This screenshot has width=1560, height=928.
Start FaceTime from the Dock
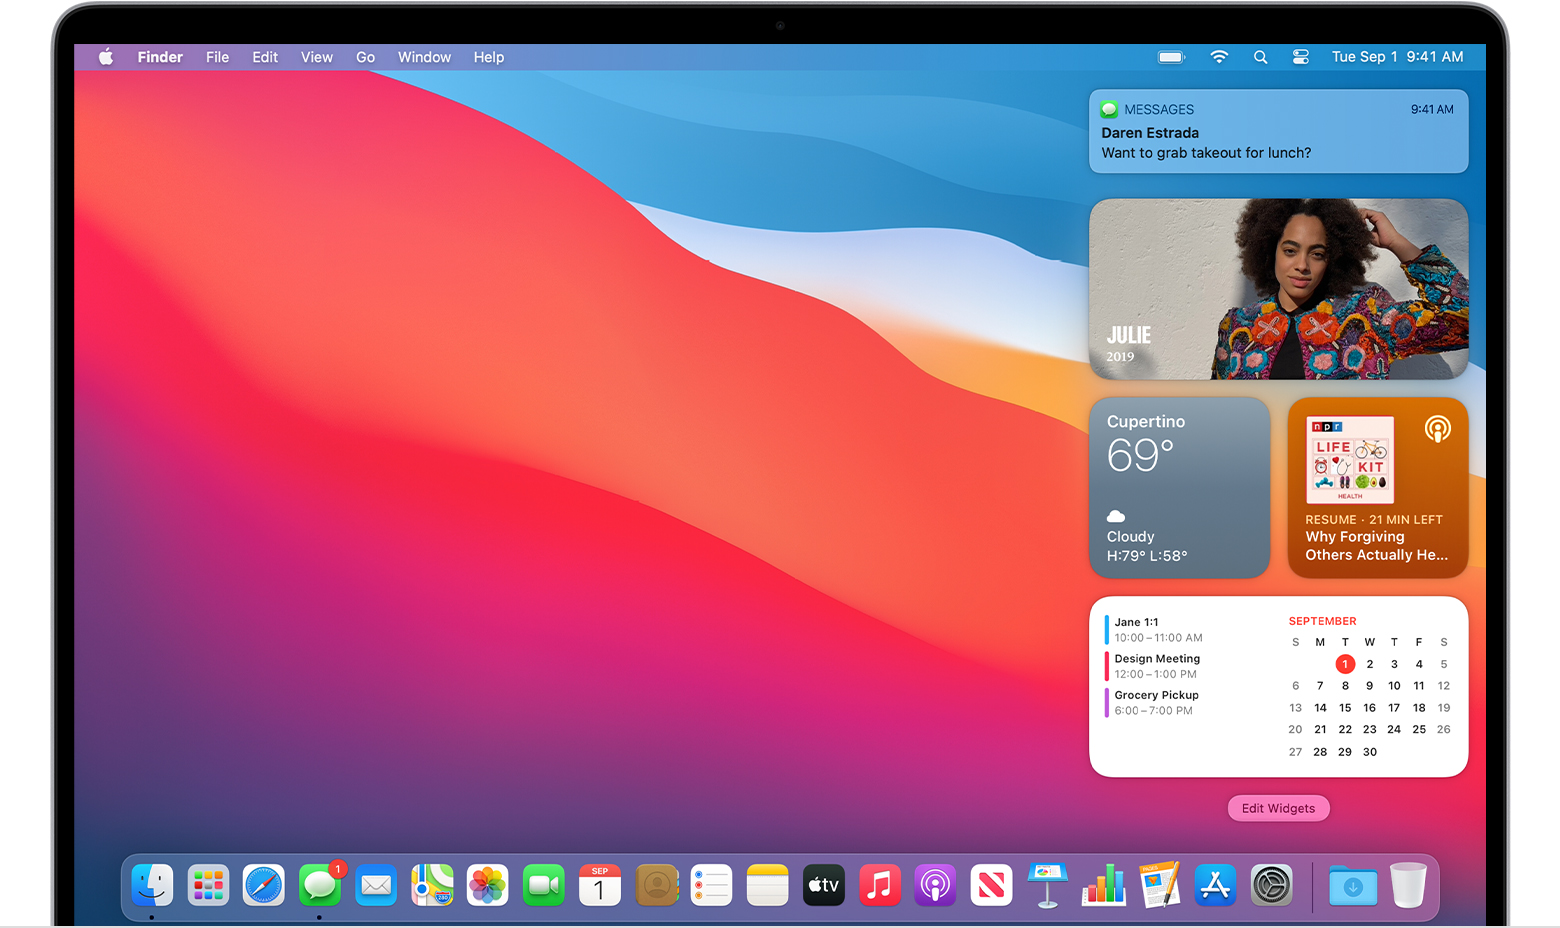543,885
